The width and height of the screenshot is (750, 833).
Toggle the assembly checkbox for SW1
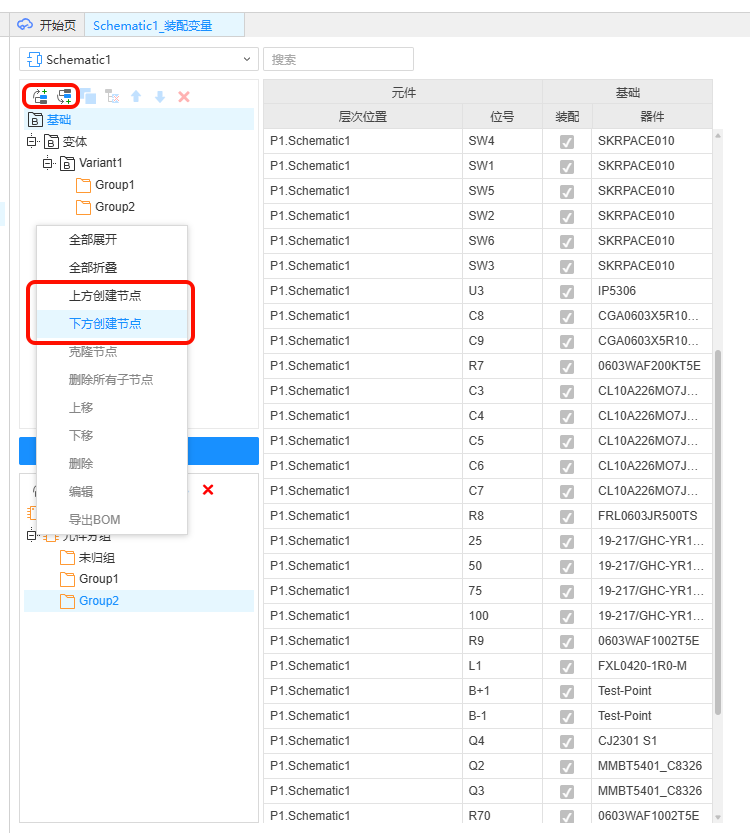567,167
